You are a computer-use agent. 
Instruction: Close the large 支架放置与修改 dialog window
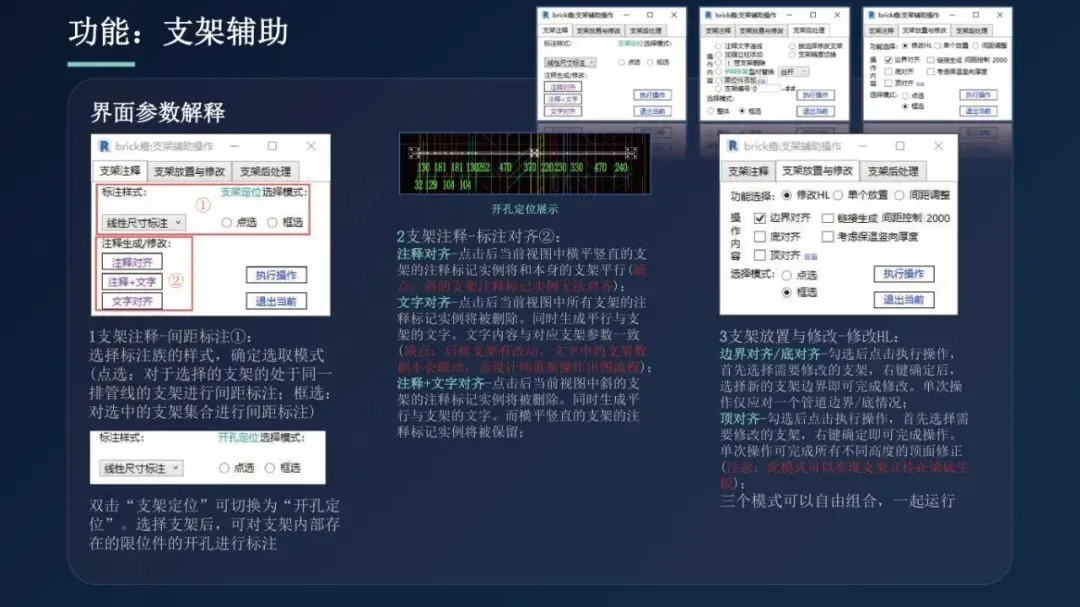coord(938,146)
